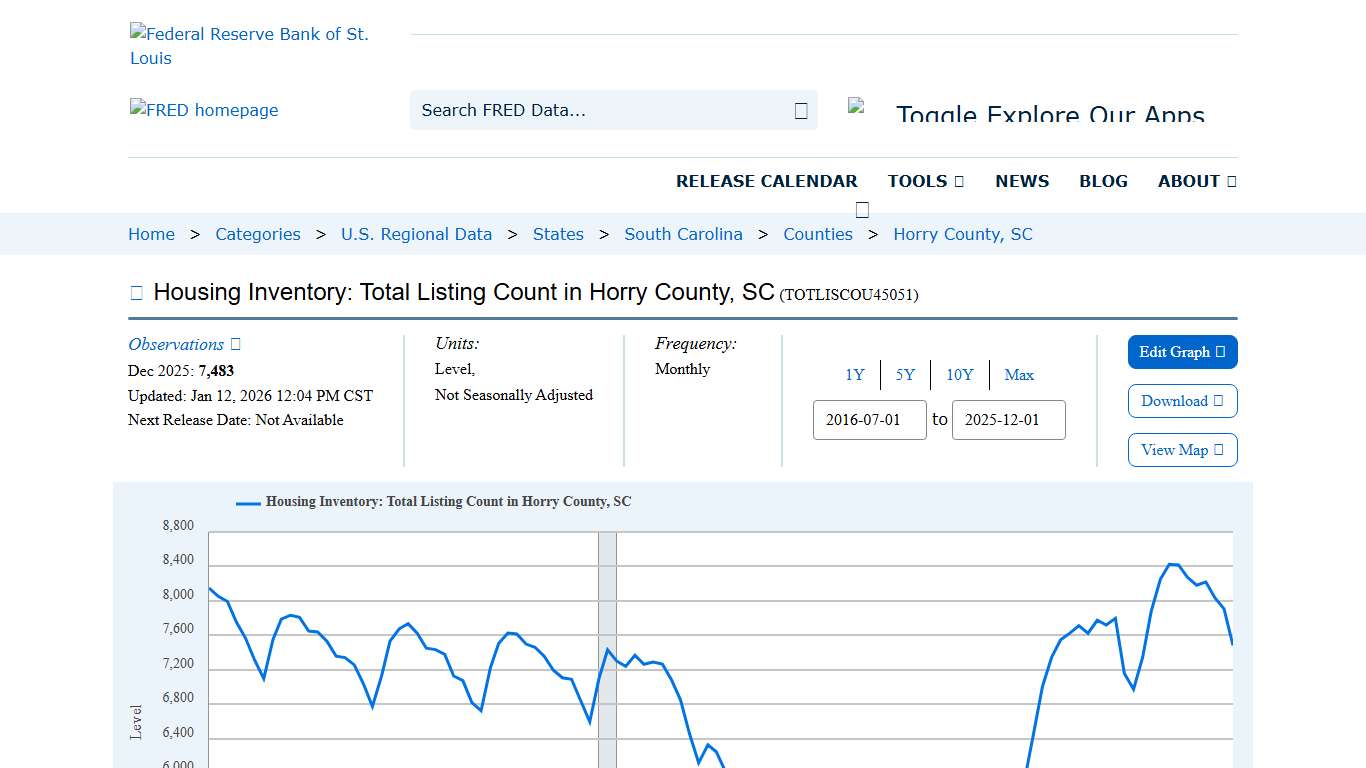1366x768 pixels.
Task: Click the start date input field
Action: pos(869,420)
